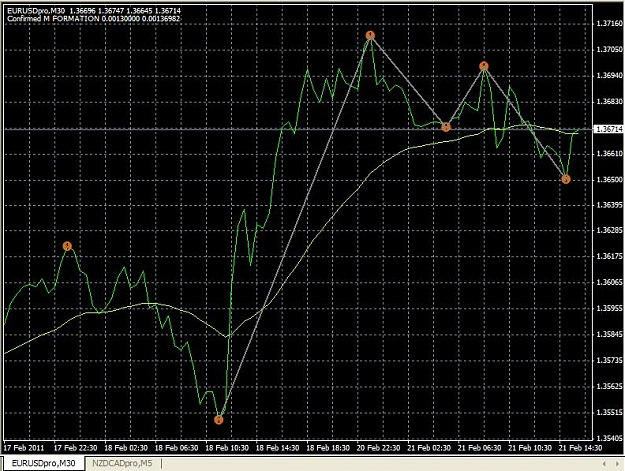Click the 18 Feb 06:30 time label
This screenshot has height=471, width=625.
[x=176, y=448]
